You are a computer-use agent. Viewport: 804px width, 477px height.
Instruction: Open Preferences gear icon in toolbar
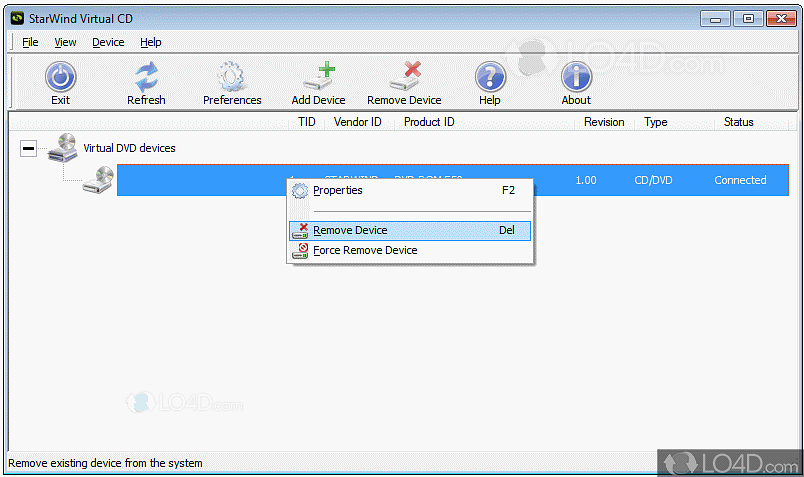click(x=231, y=76)
